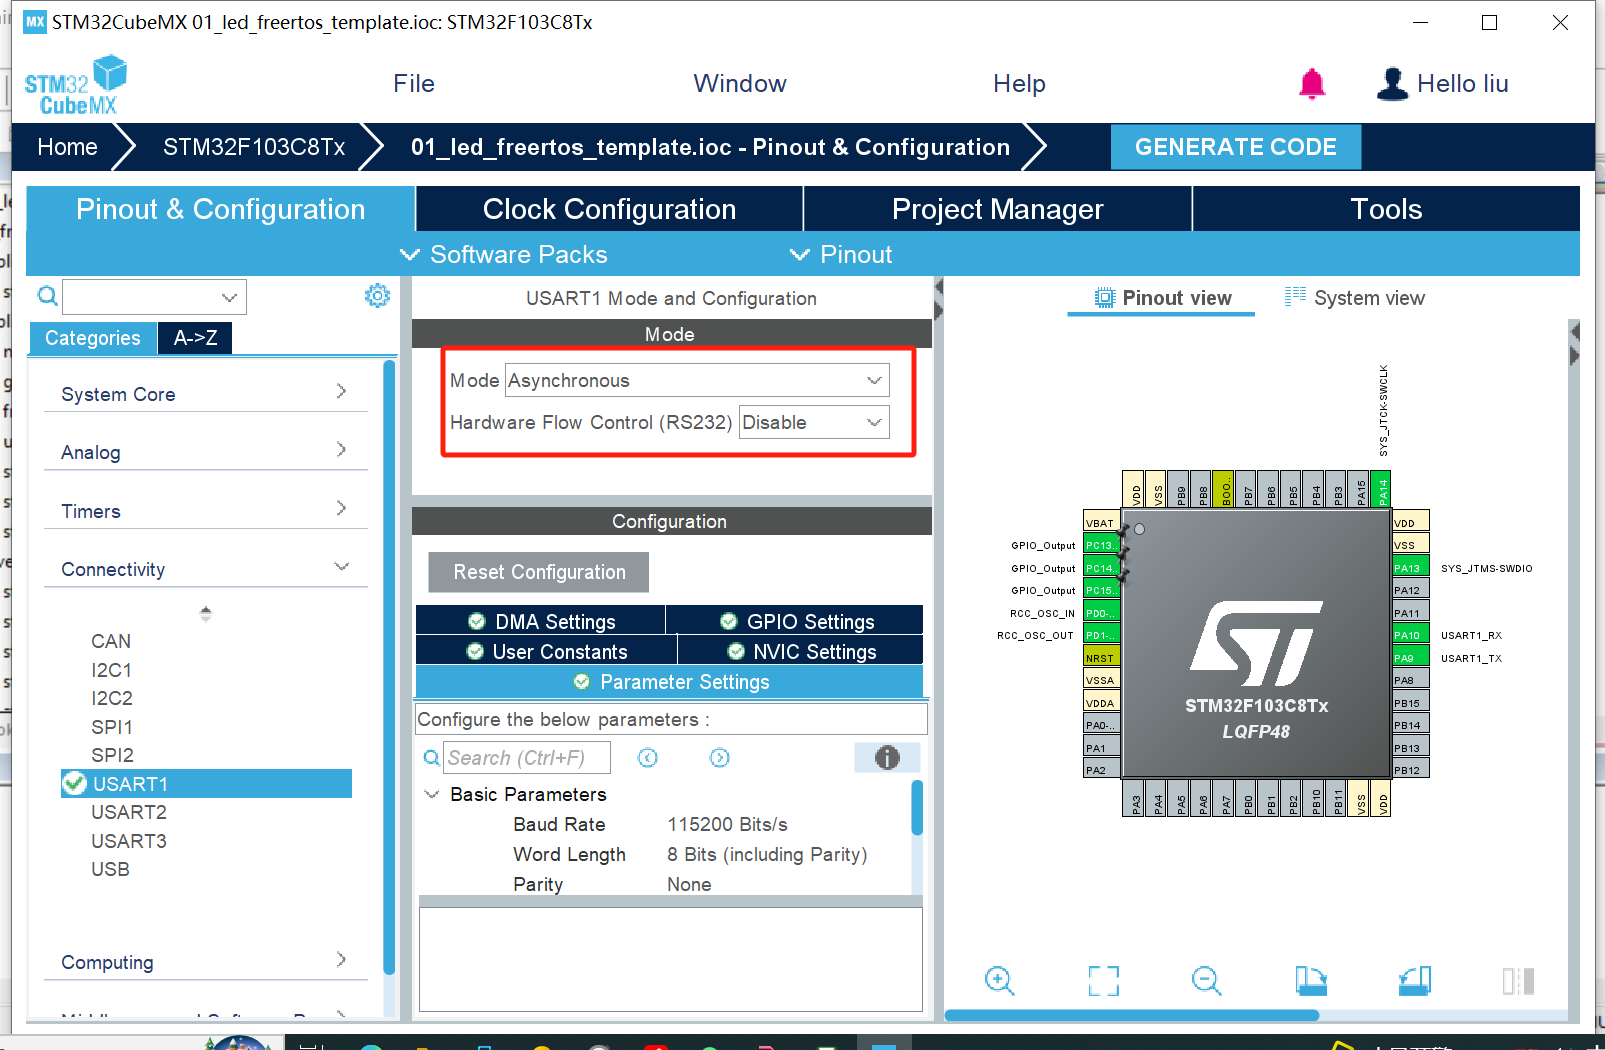Open the User Constants tab

click(x=547, y=651)
